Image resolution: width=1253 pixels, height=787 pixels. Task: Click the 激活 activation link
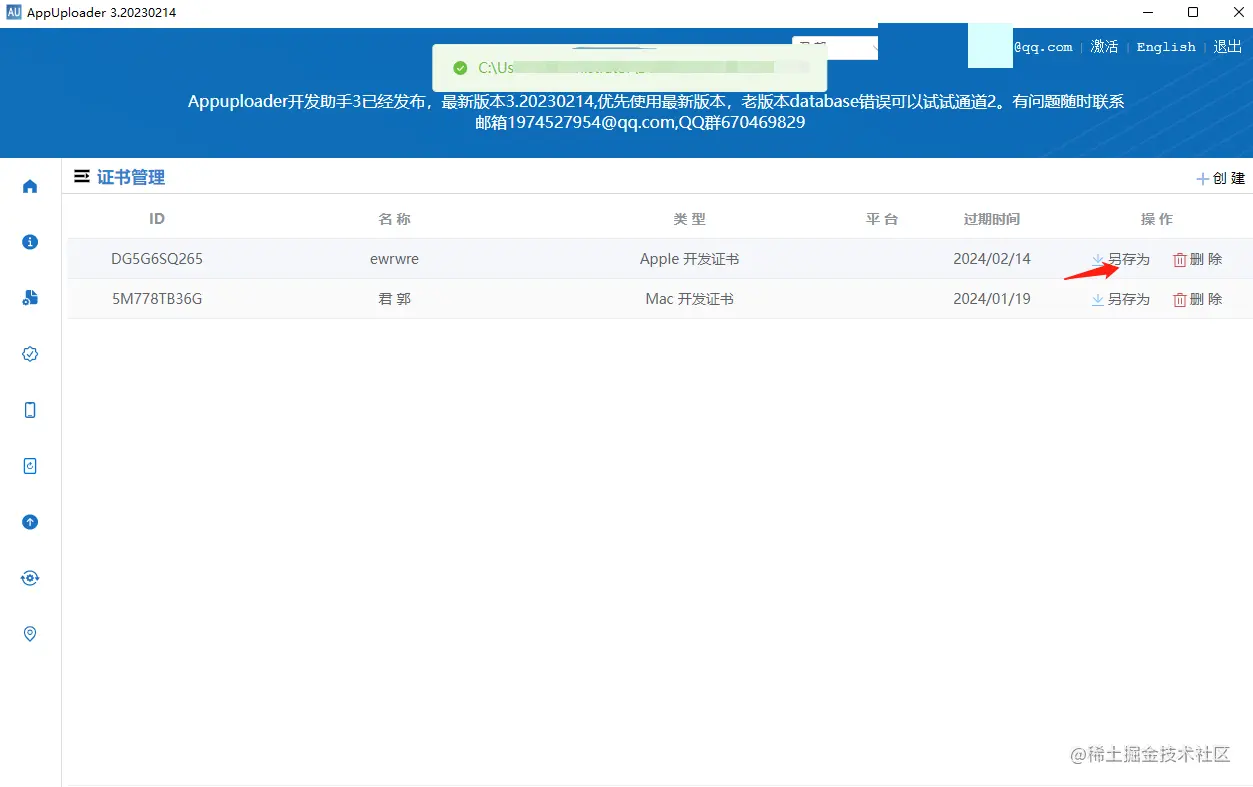pyautogui.click(x=1104, y=47)
